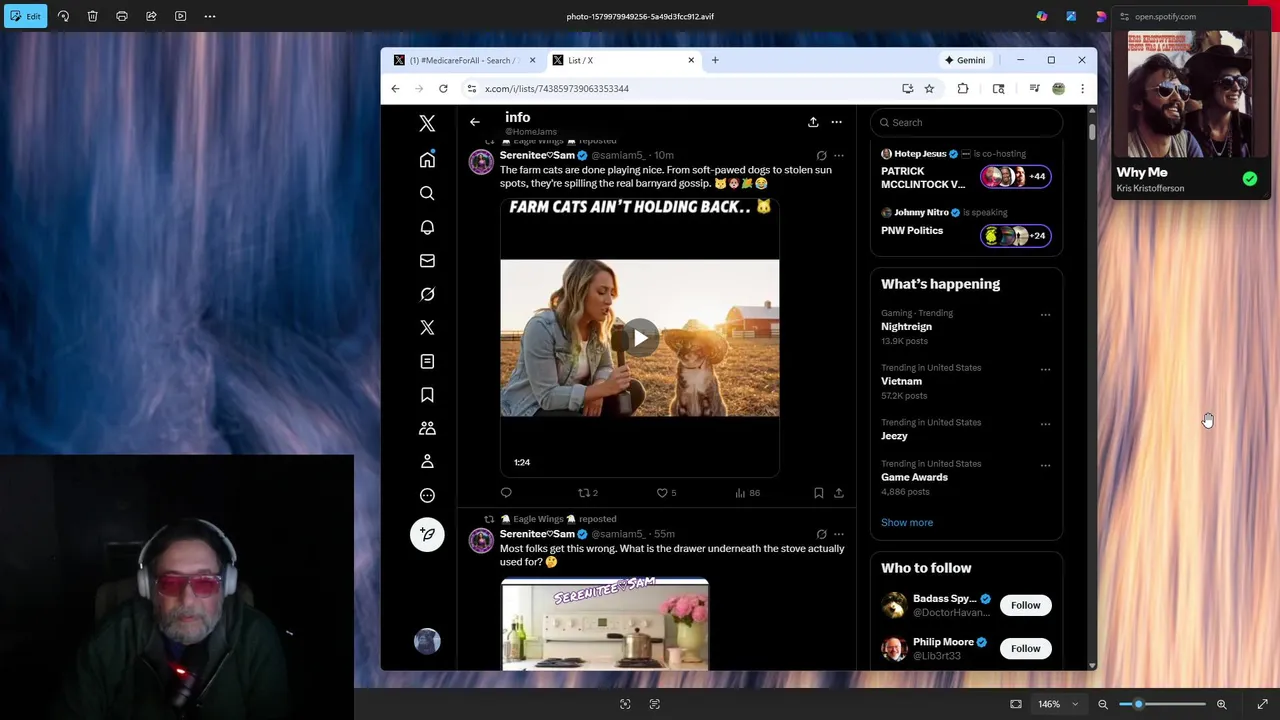Share the info list with the share icon
This screenshot has width=1280, height=720.
click(x=813, y=122)
